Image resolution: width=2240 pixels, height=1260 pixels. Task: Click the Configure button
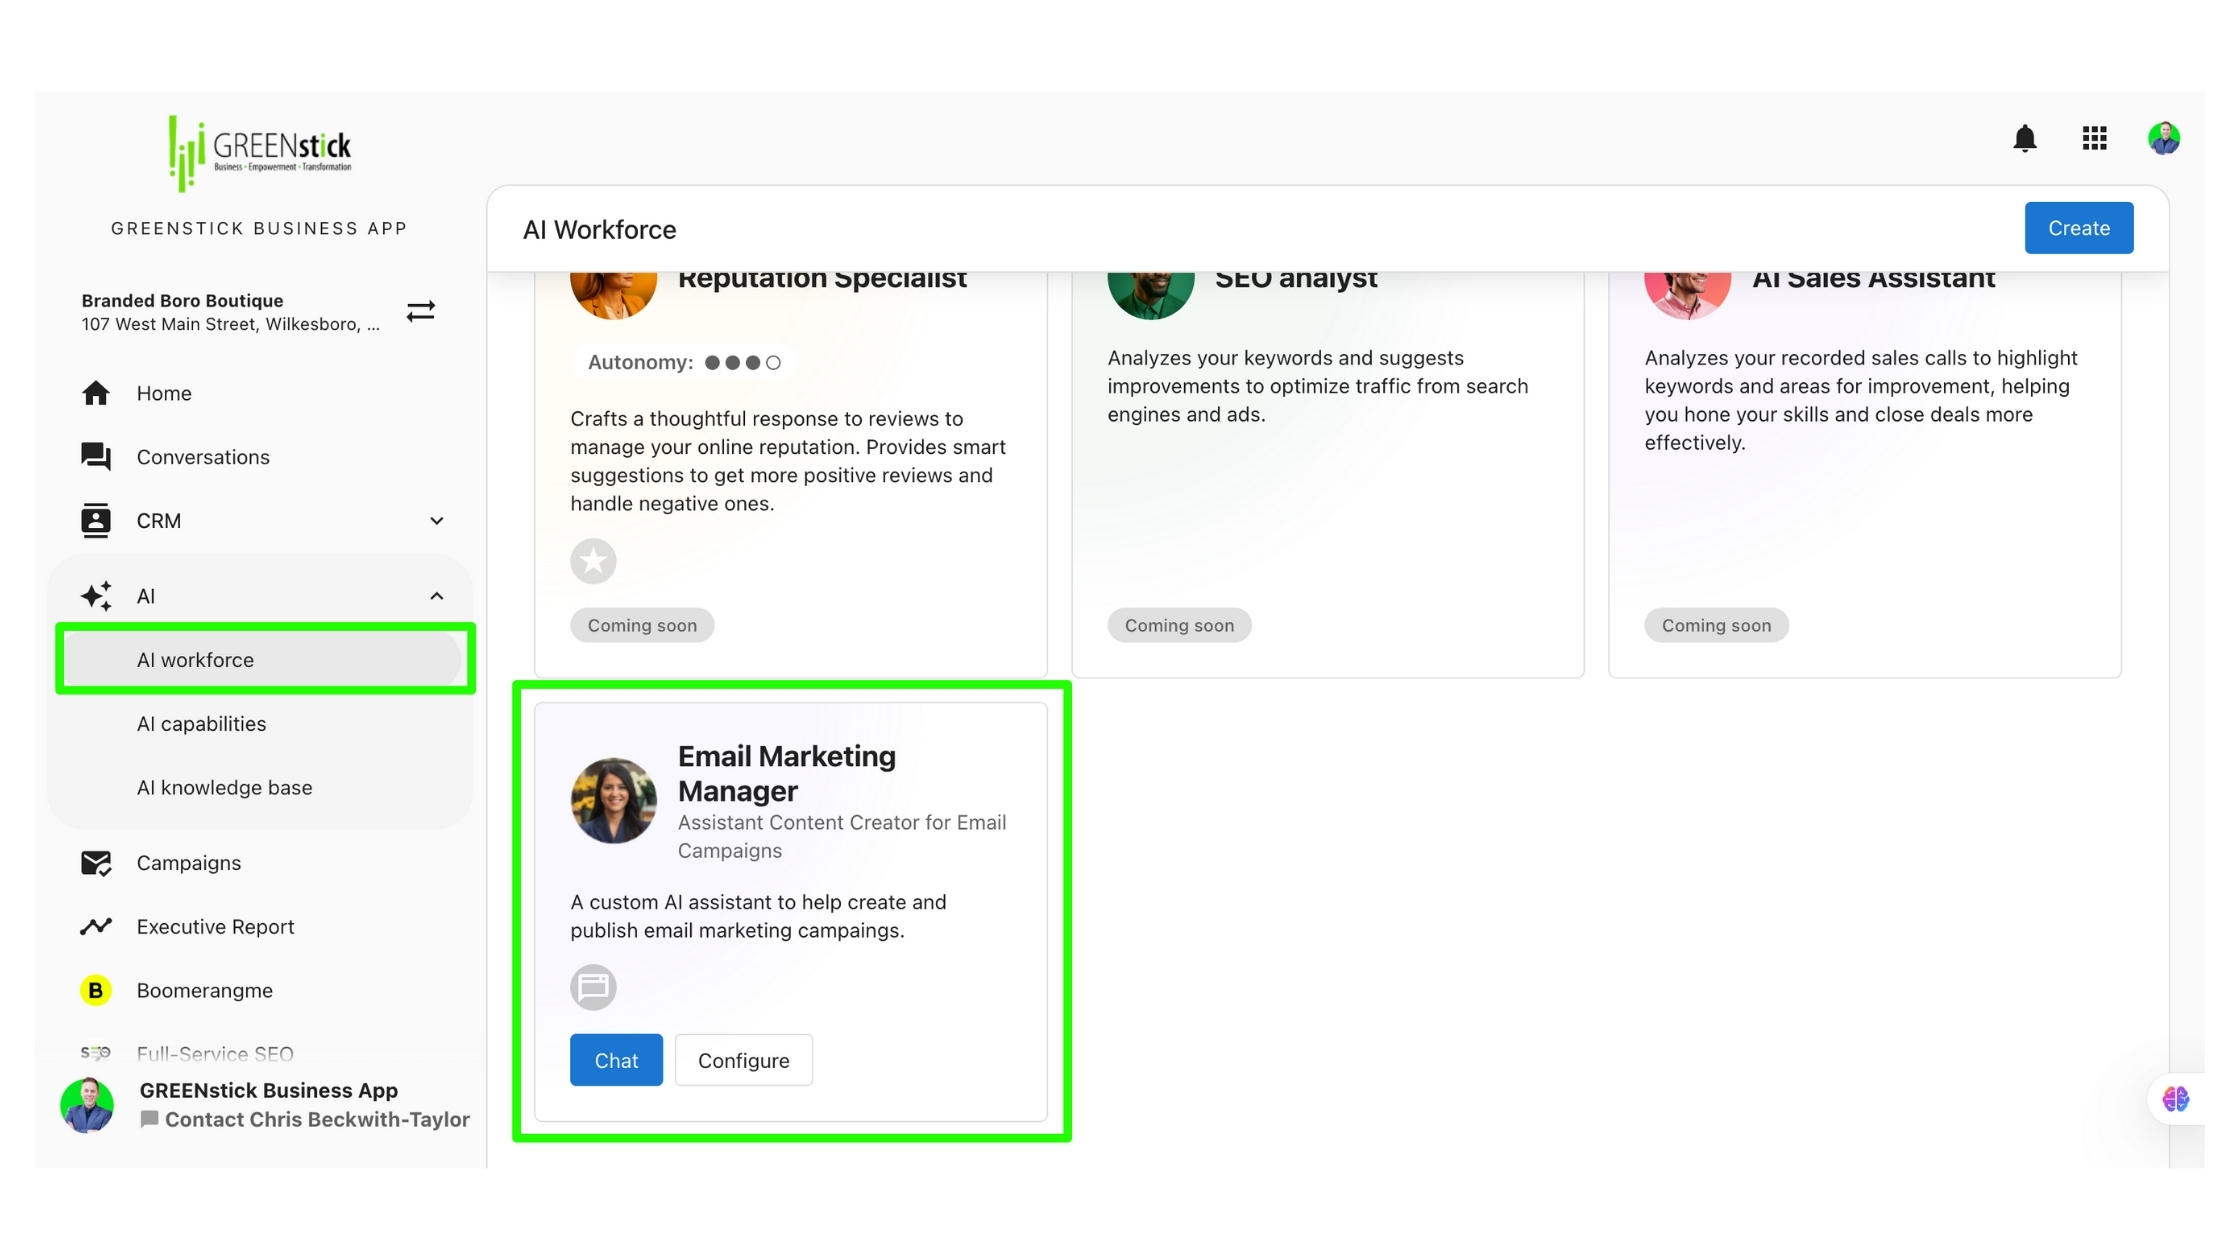point(743,1060)
